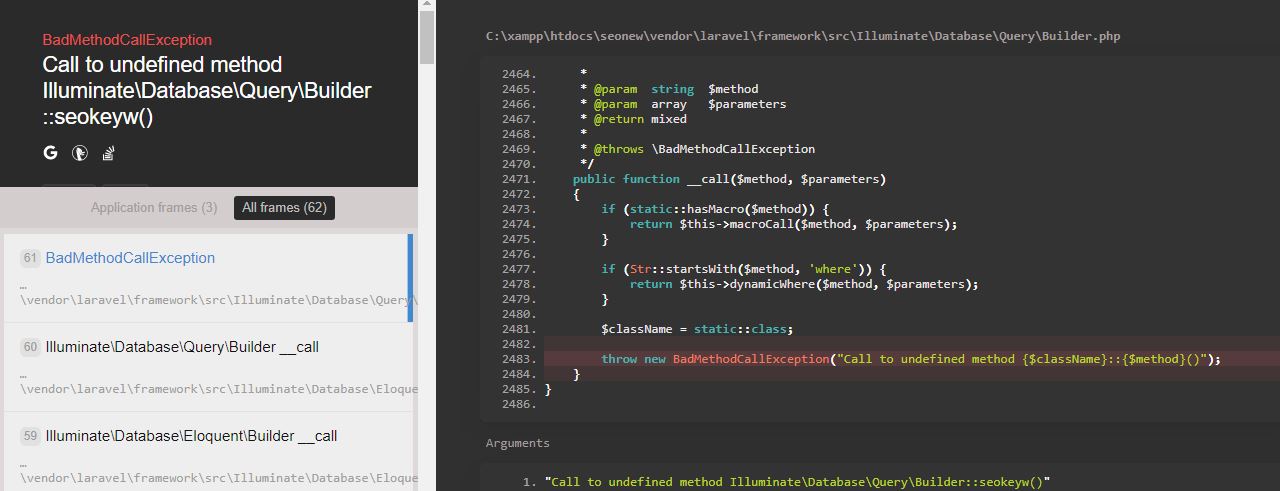Search the error on Stack Overflow icon

tap(109, 153)
